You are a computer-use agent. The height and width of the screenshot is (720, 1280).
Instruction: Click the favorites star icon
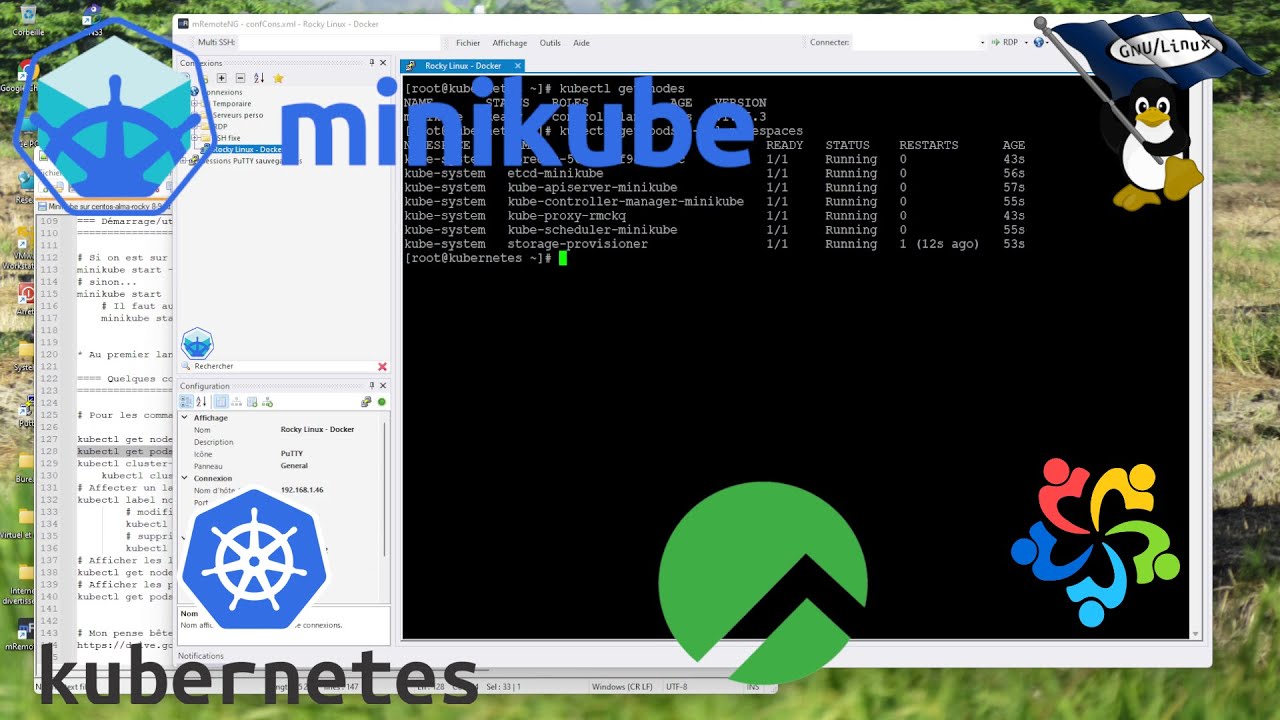tap(278, 78)
